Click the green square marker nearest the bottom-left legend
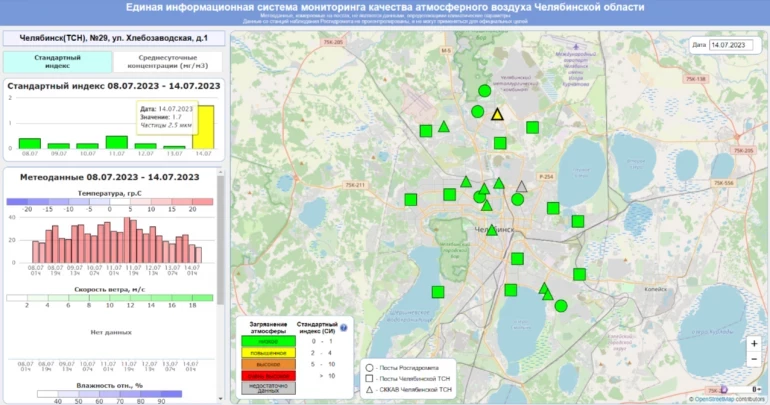770x405 pixels. tap(437, 292)
